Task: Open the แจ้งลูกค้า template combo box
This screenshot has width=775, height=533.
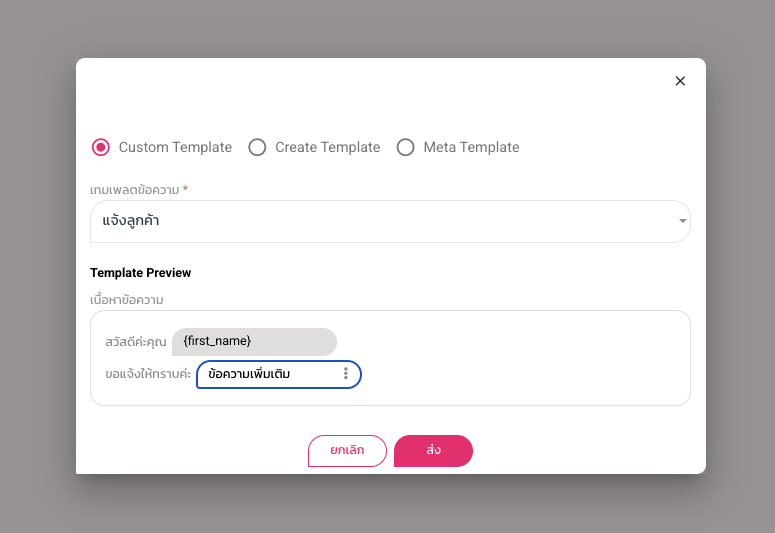Action: coord(380,221)
